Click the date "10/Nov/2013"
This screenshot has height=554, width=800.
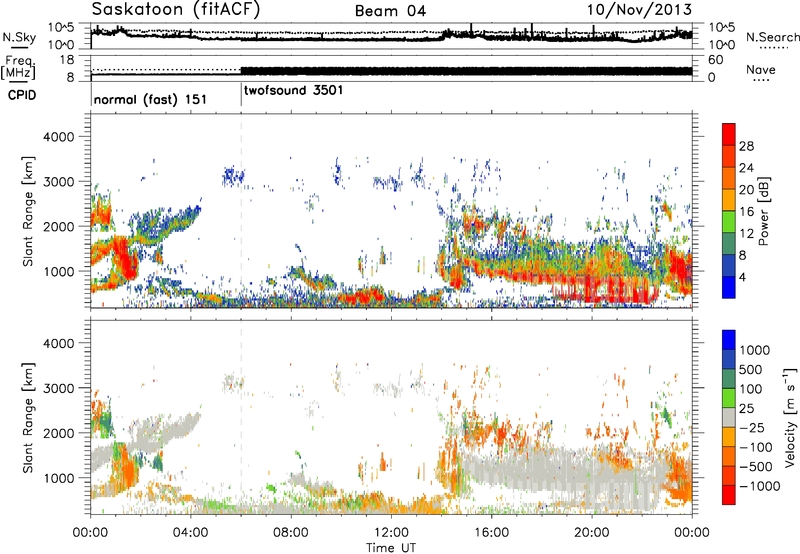pos(639,10)
